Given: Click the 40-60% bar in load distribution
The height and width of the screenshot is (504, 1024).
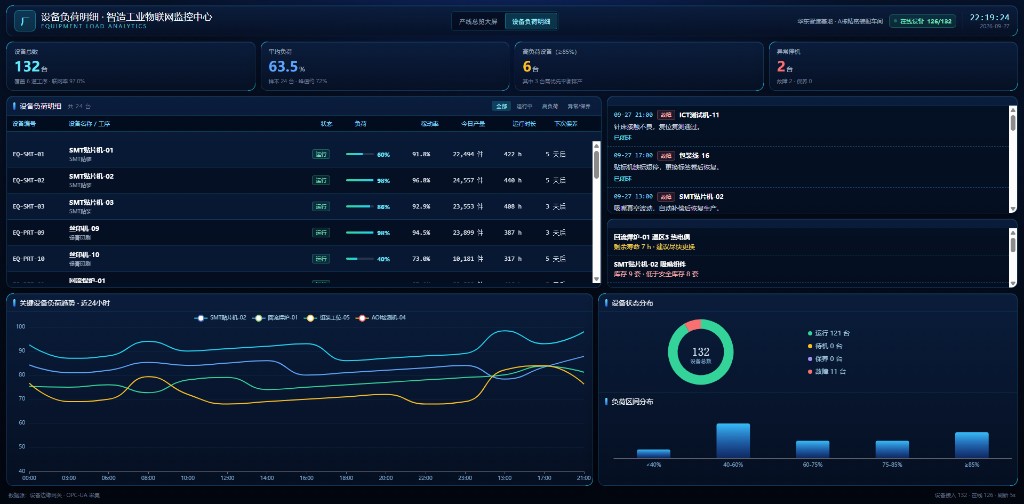Looking at the screenshot, I should point(733,441).
